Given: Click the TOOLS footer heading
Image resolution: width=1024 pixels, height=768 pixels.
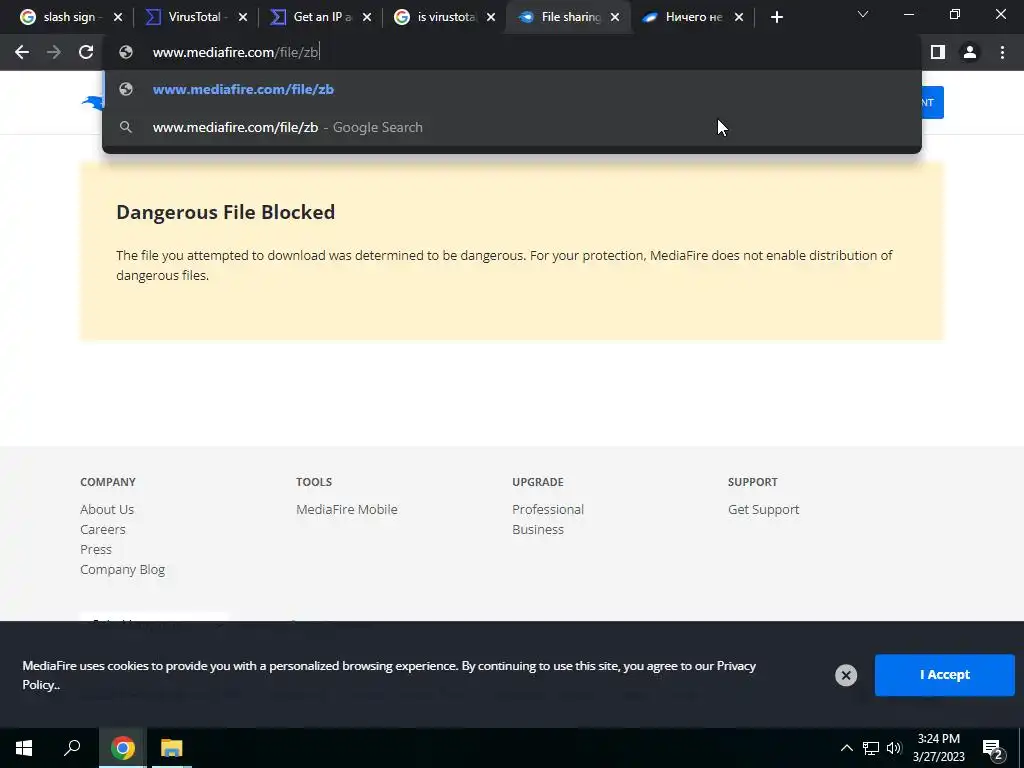Looking at the screenshot, I should pos(314,482).
